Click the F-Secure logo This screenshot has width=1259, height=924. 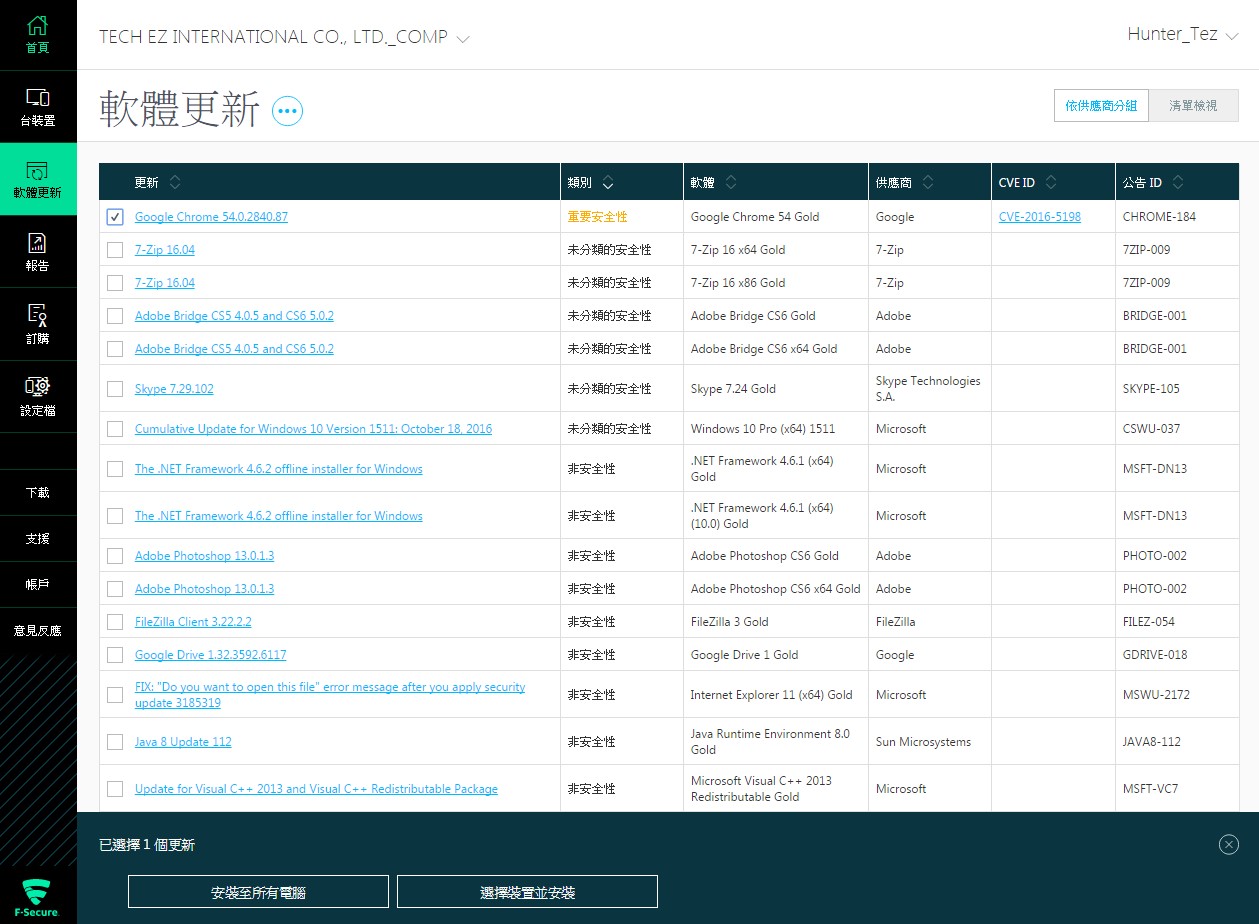click(37, 898)
